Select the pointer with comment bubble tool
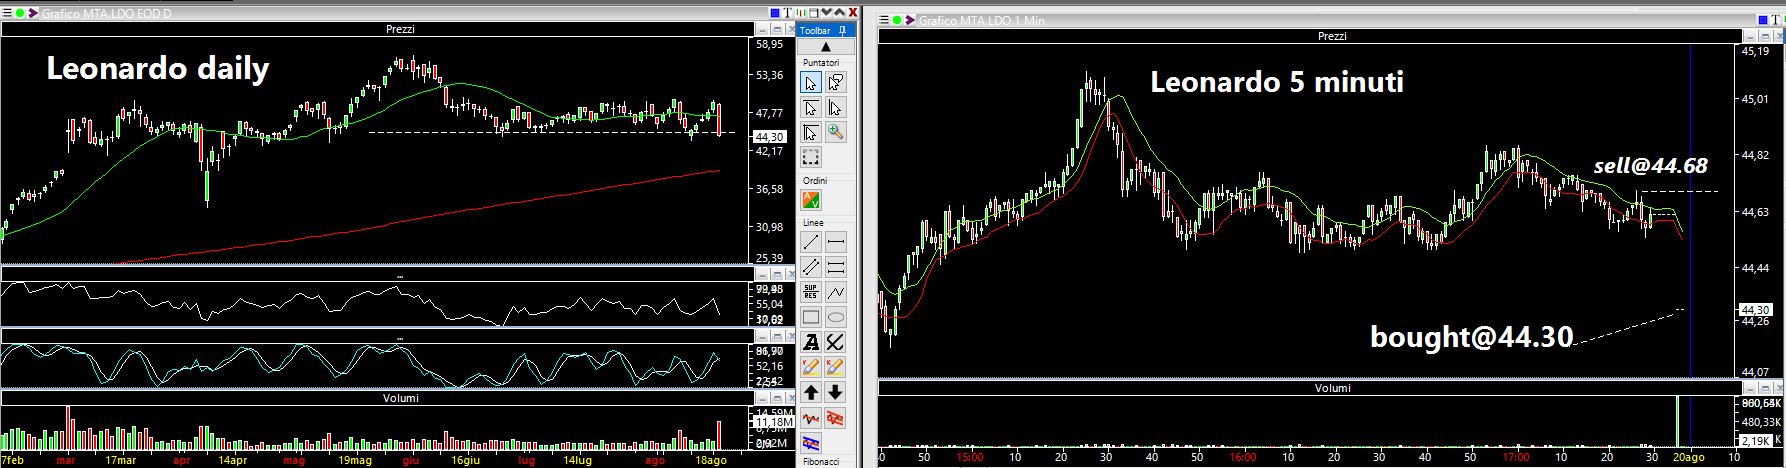 tap(836, 82)
